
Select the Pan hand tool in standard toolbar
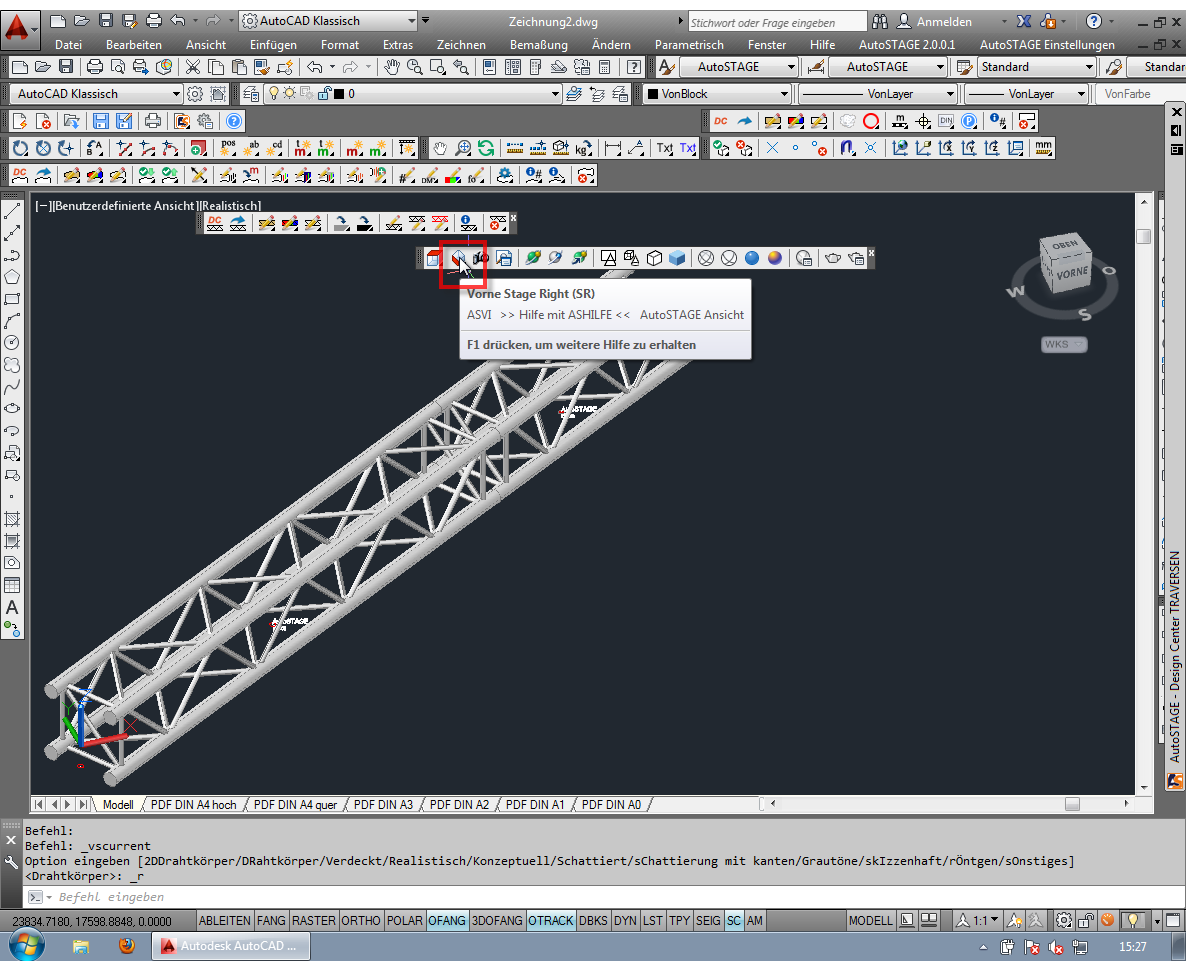[392, 67]
